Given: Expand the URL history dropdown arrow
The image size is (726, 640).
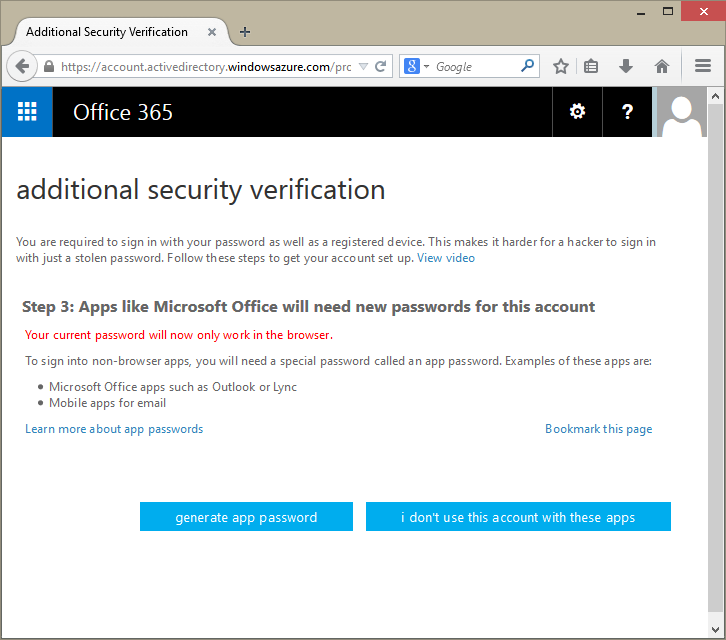Looking at the screenshot, I should tap(363, 66).
